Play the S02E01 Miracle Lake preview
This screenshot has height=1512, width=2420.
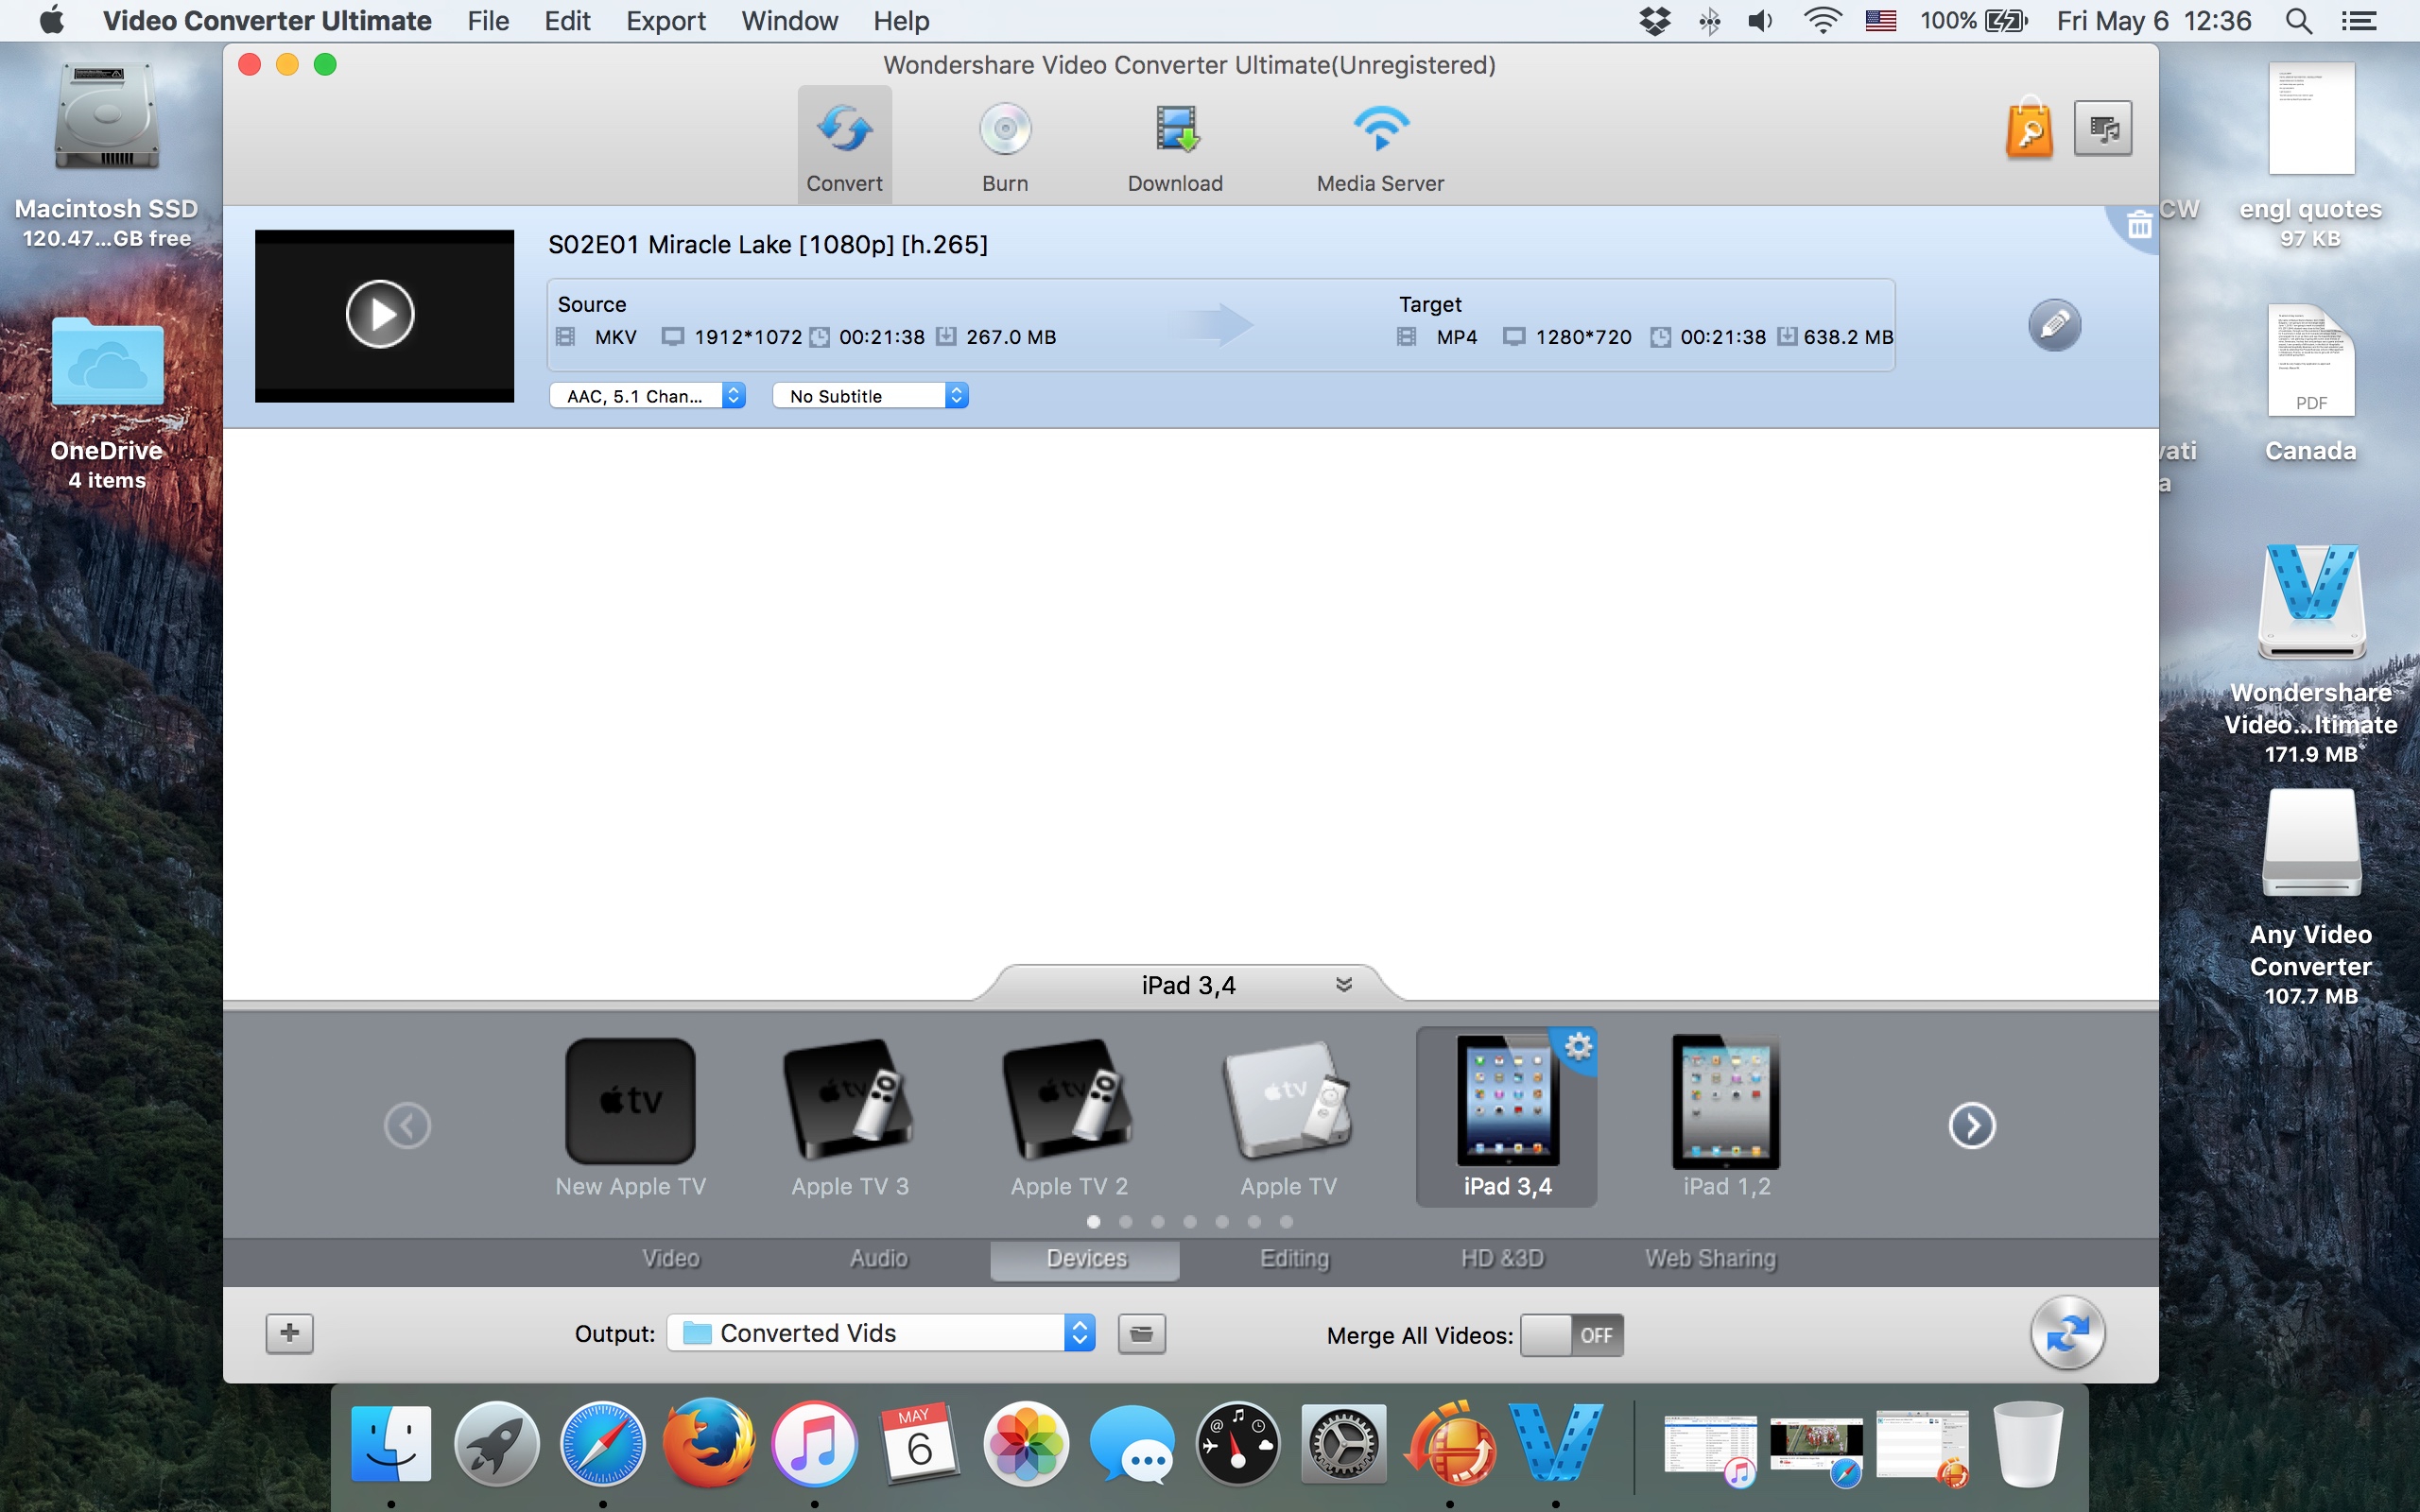380,315
